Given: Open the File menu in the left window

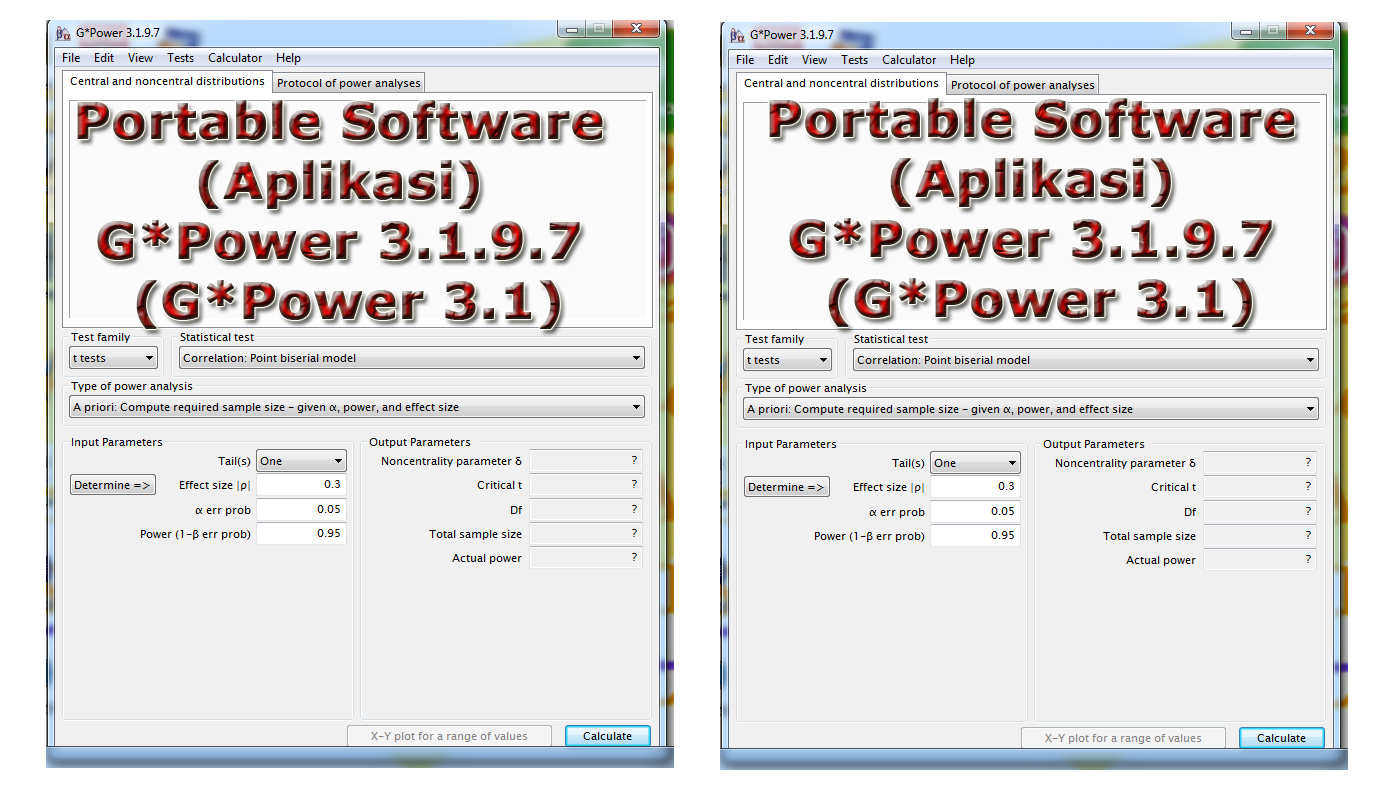Looking at the screenshot, I should click(71, 58).
